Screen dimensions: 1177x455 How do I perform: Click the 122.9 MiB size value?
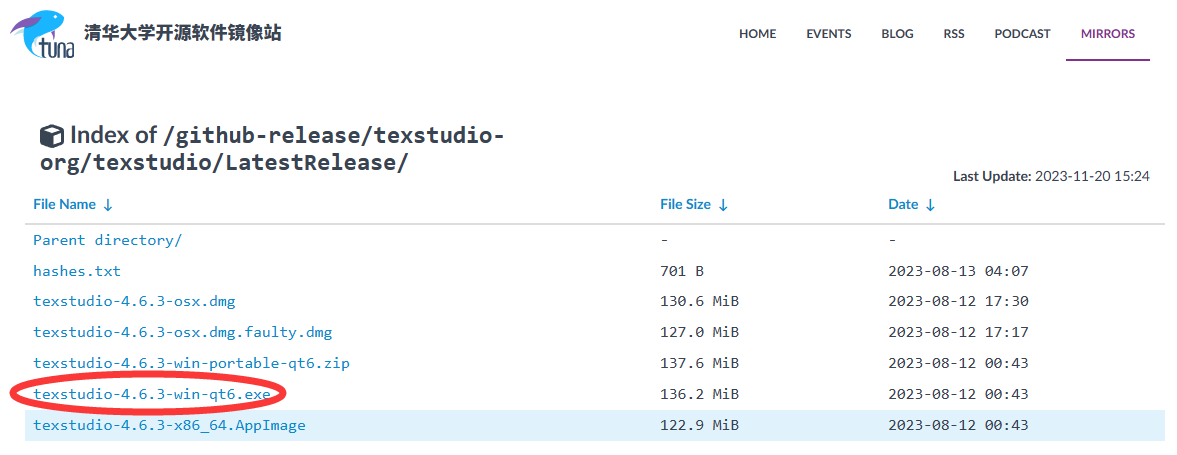tap(699, 426)
